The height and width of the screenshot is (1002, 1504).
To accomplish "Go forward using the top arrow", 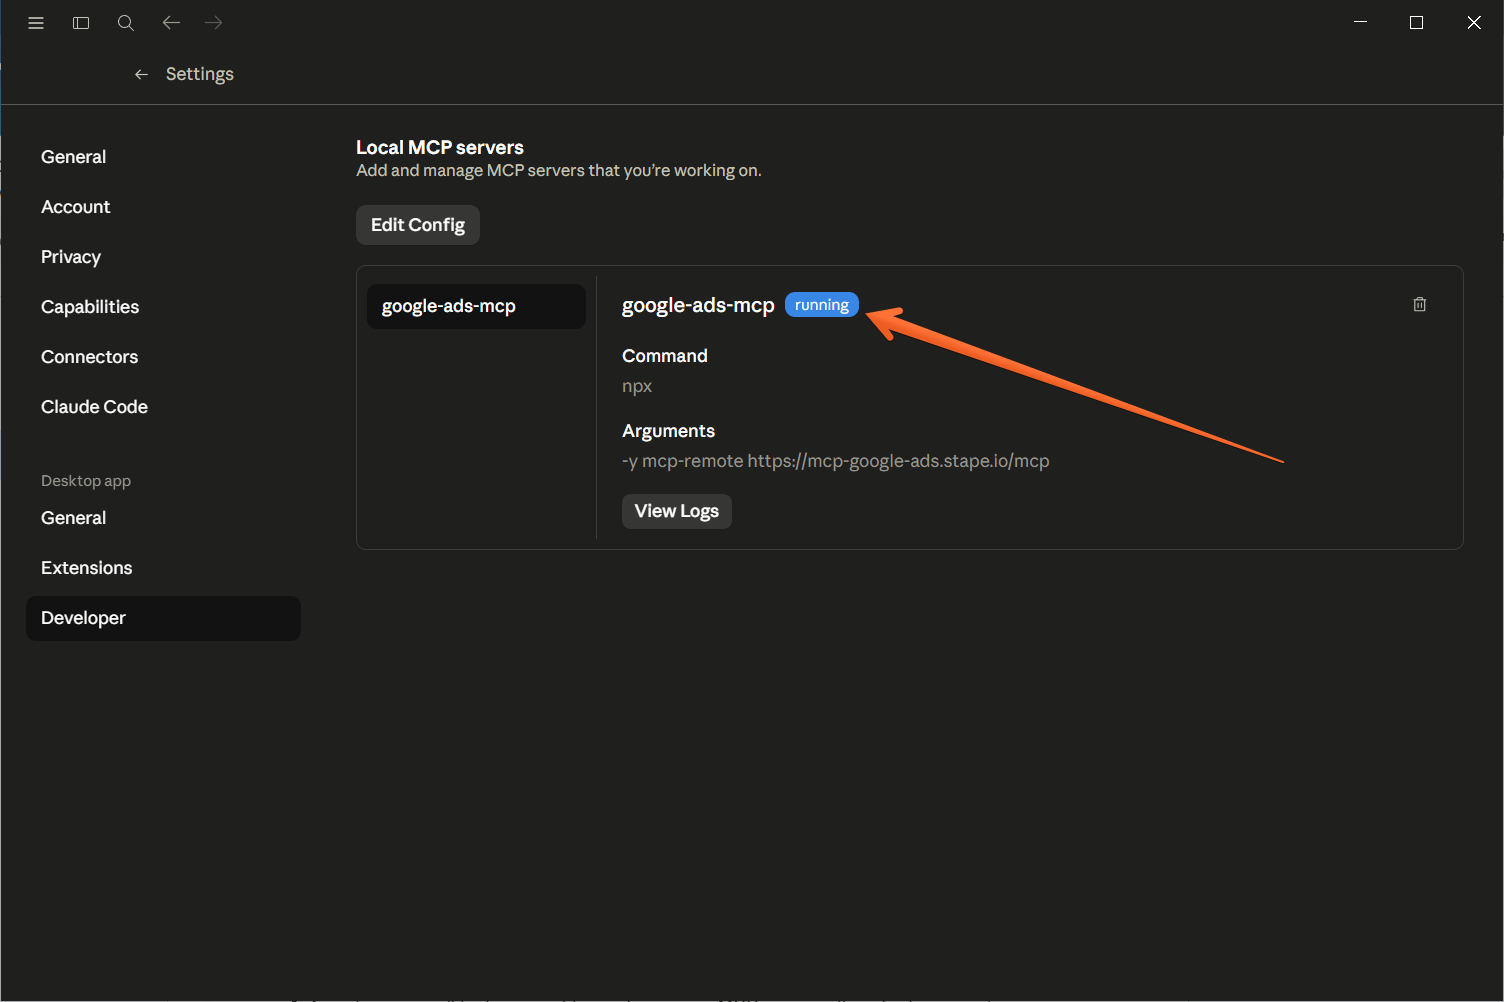I will [213, 22].
